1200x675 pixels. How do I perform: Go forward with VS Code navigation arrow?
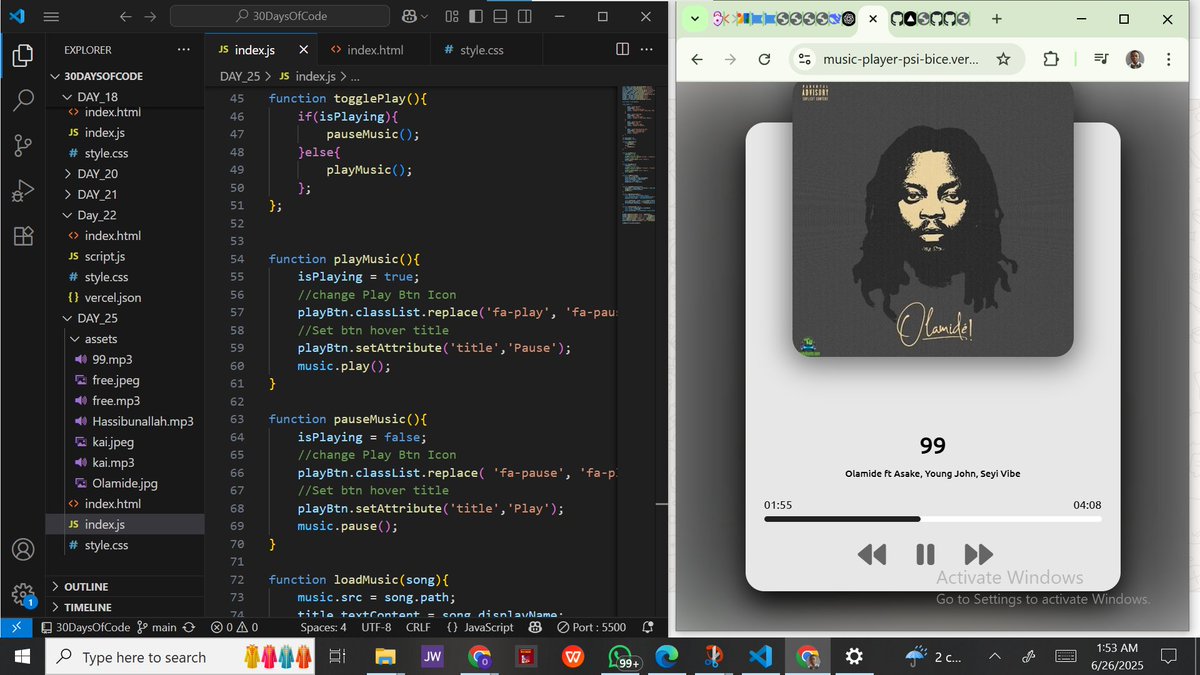click(150, 17)
